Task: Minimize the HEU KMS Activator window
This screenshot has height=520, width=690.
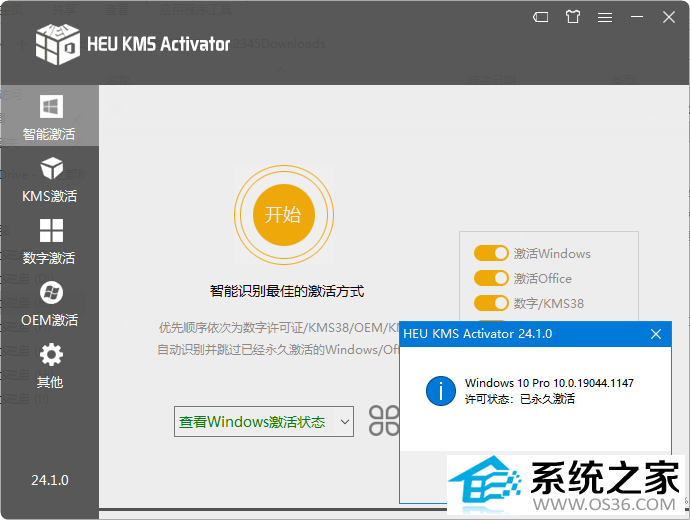Action: (637, 17)
